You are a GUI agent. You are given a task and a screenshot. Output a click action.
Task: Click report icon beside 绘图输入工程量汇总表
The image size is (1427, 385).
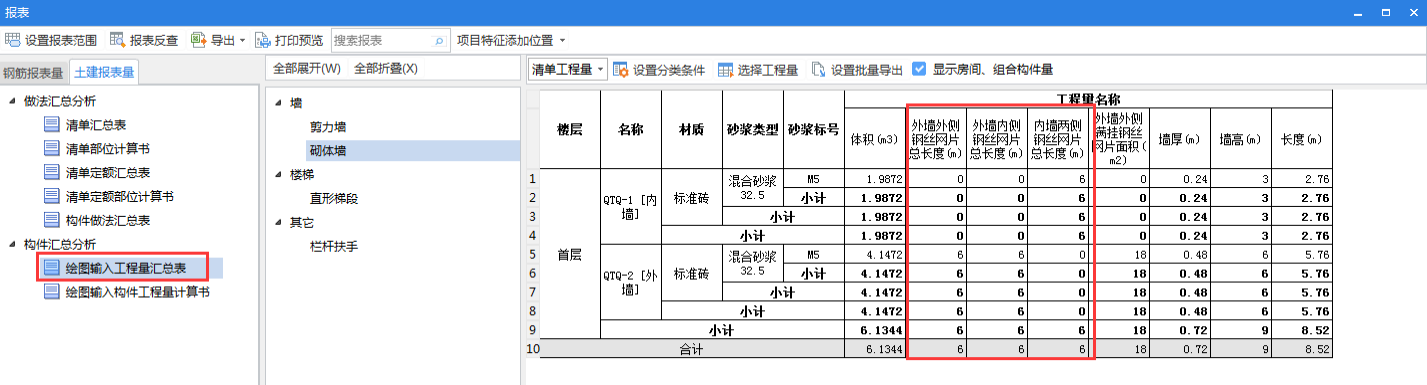click(x=52, y=268)
